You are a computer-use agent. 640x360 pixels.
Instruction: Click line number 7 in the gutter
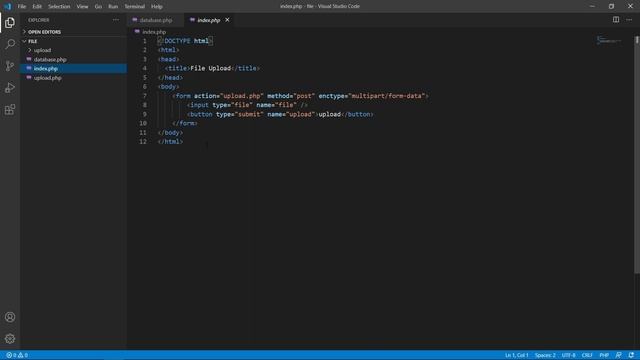(144, 96)
